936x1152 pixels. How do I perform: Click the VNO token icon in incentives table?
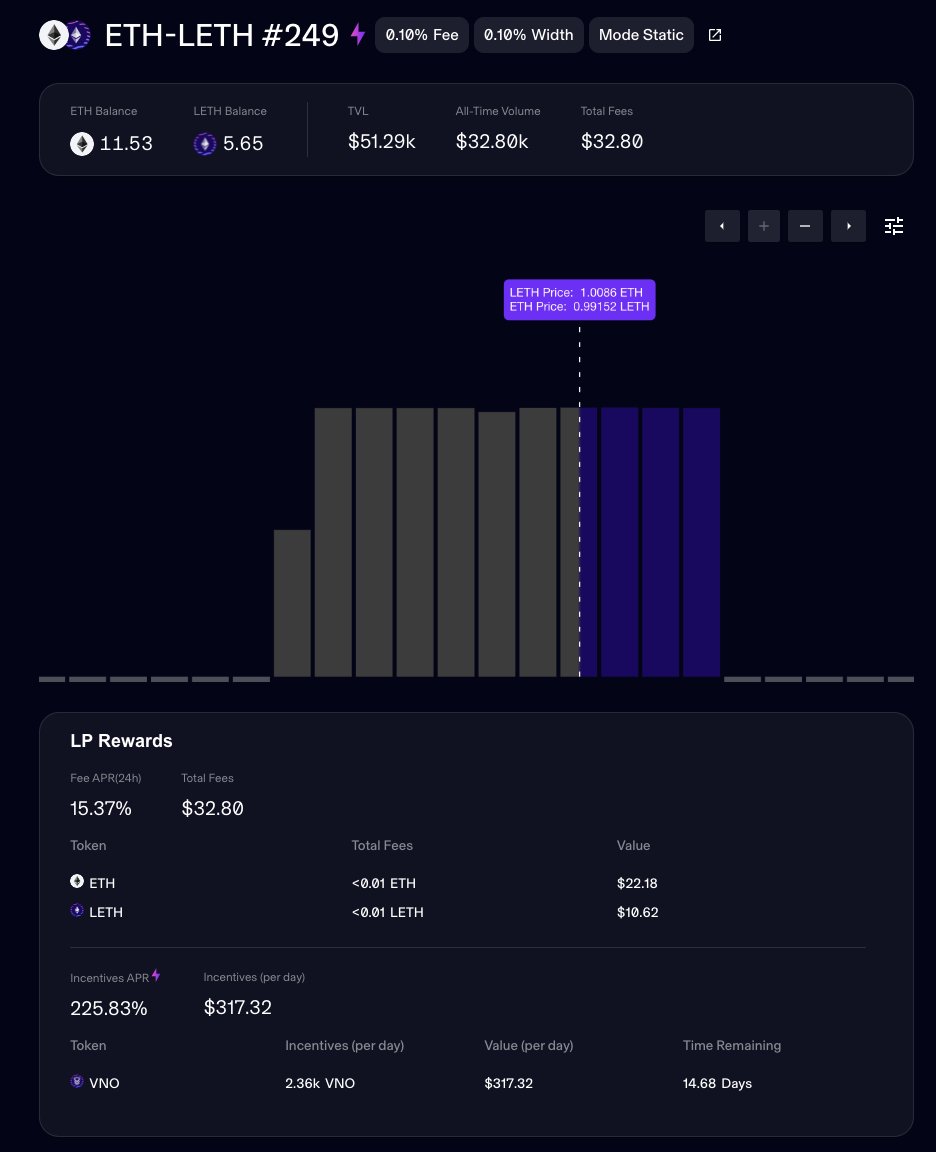76,1081
